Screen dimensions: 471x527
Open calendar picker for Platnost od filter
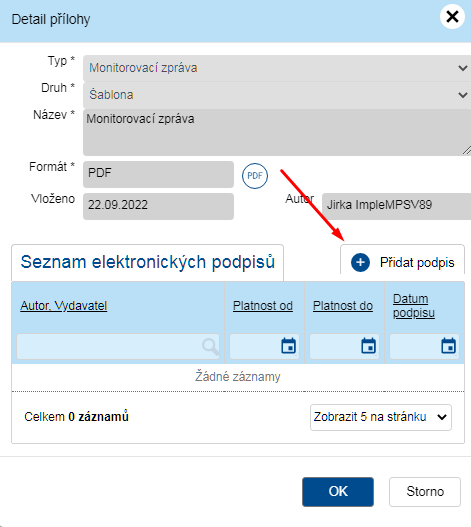288,346
